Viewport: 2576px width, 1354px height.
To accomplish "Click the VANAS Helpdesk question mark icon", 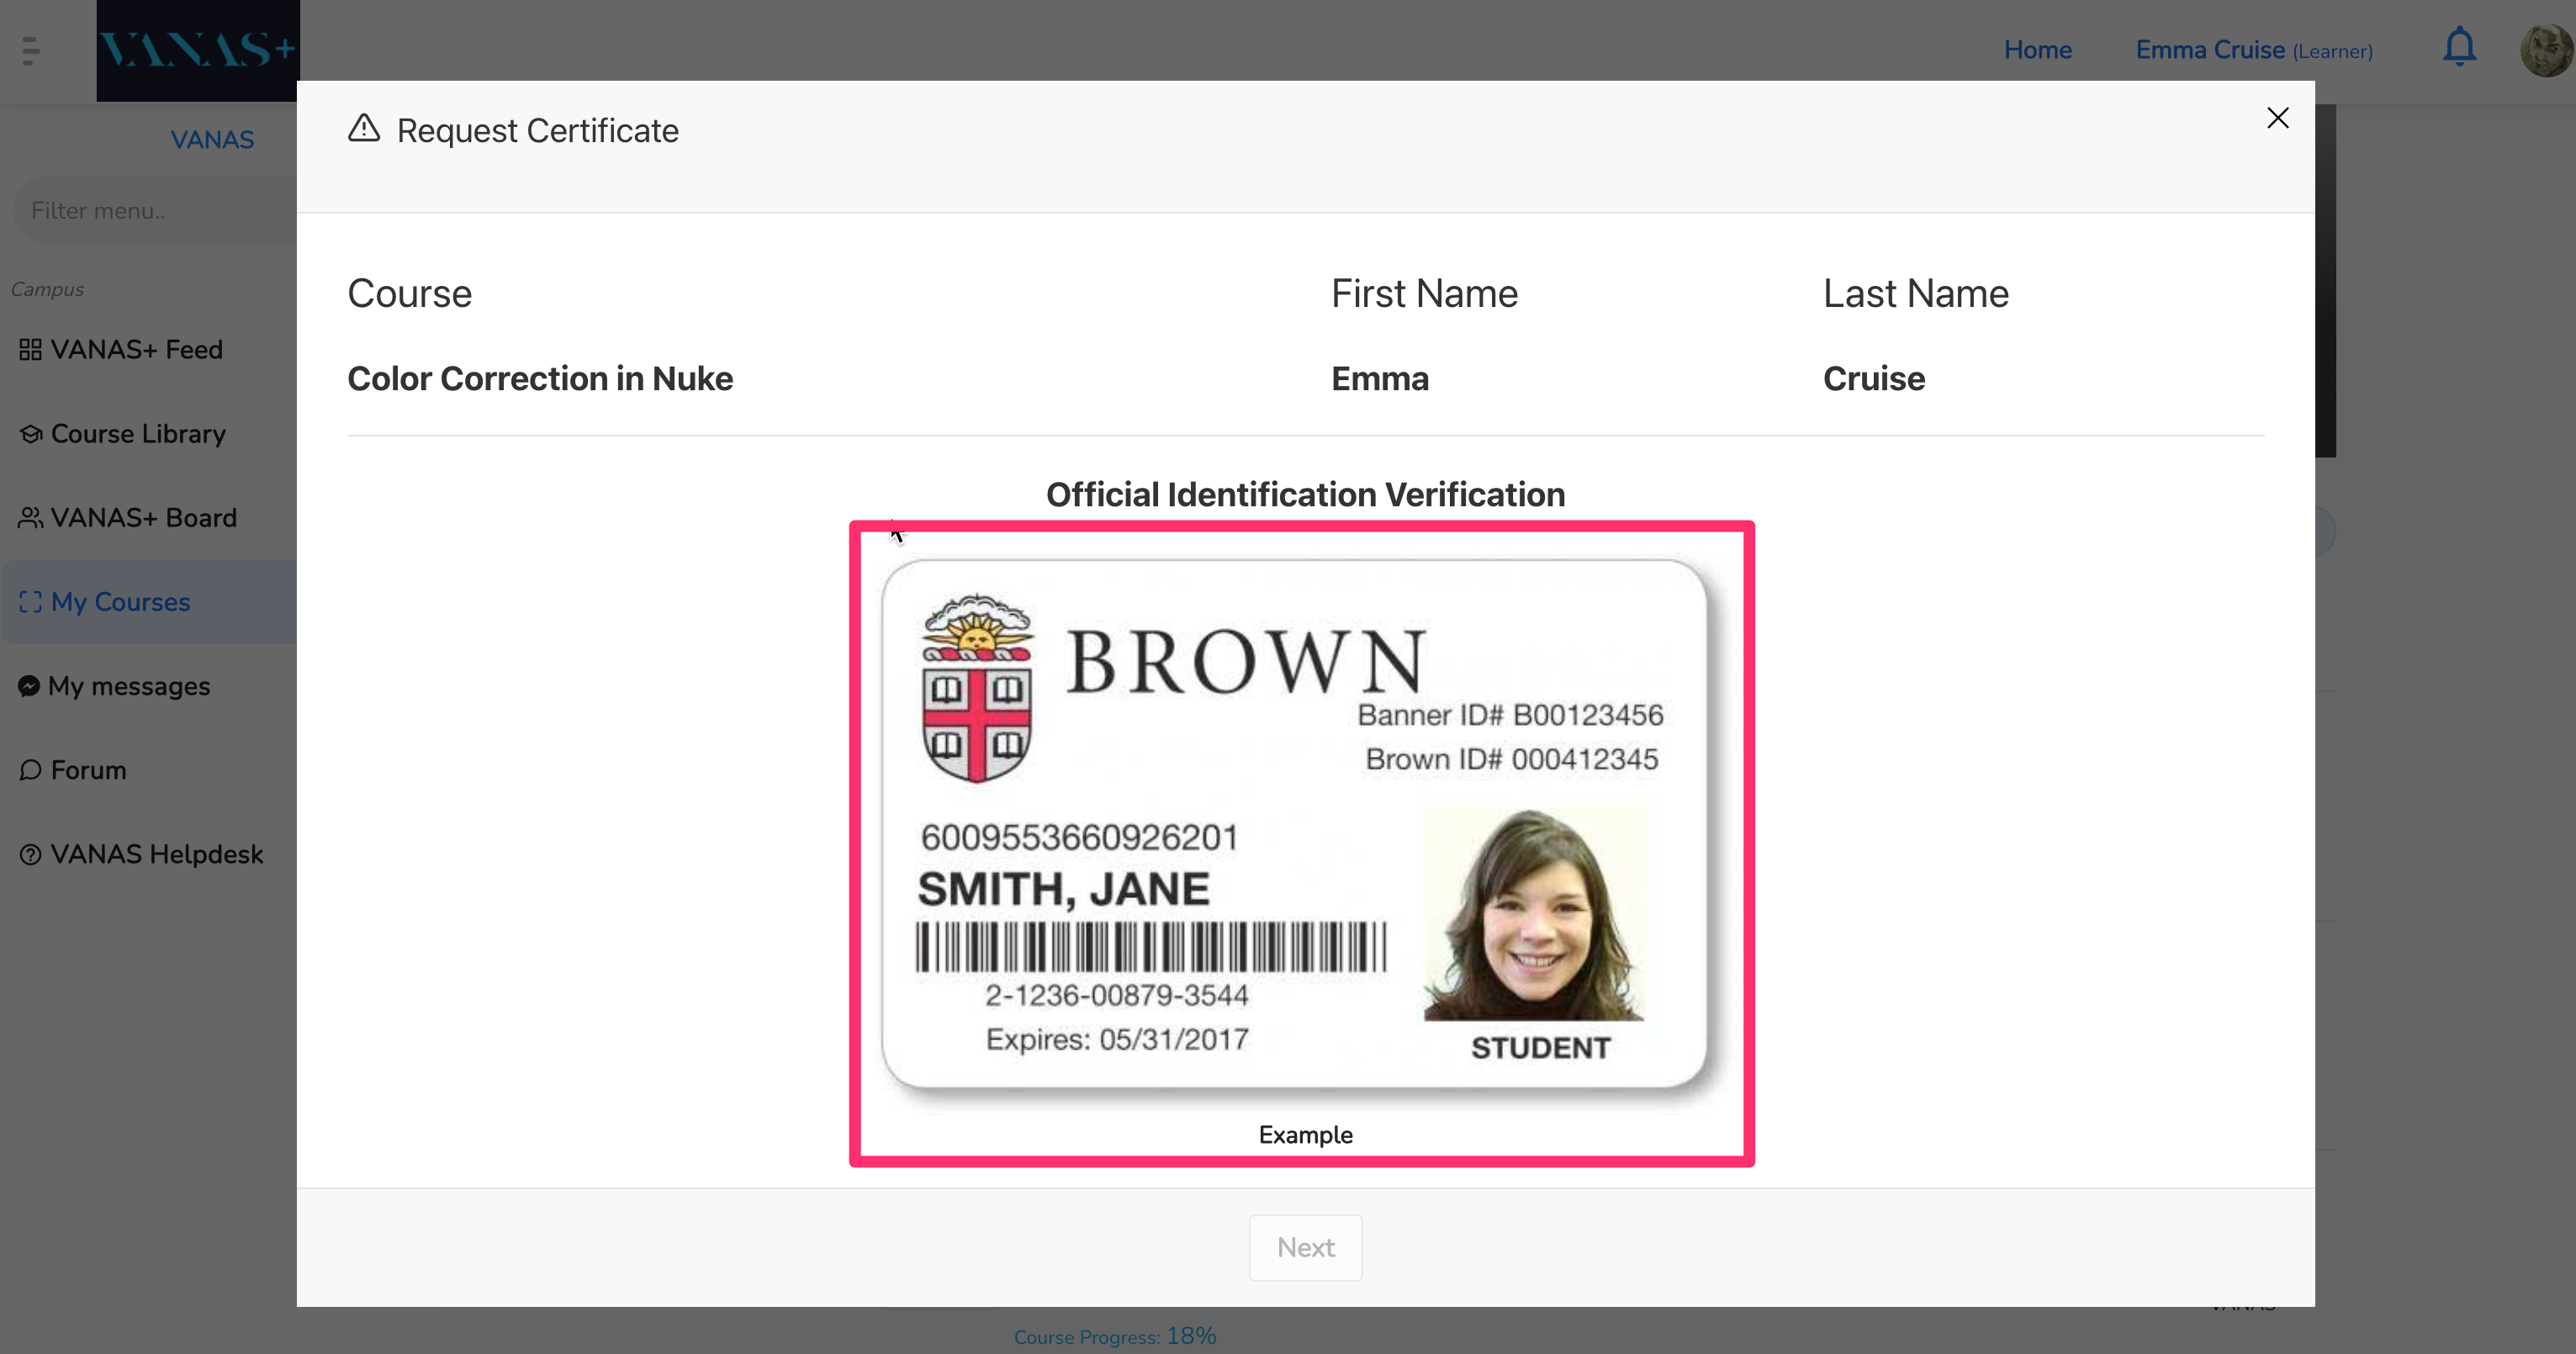I will tap(30, 854).
